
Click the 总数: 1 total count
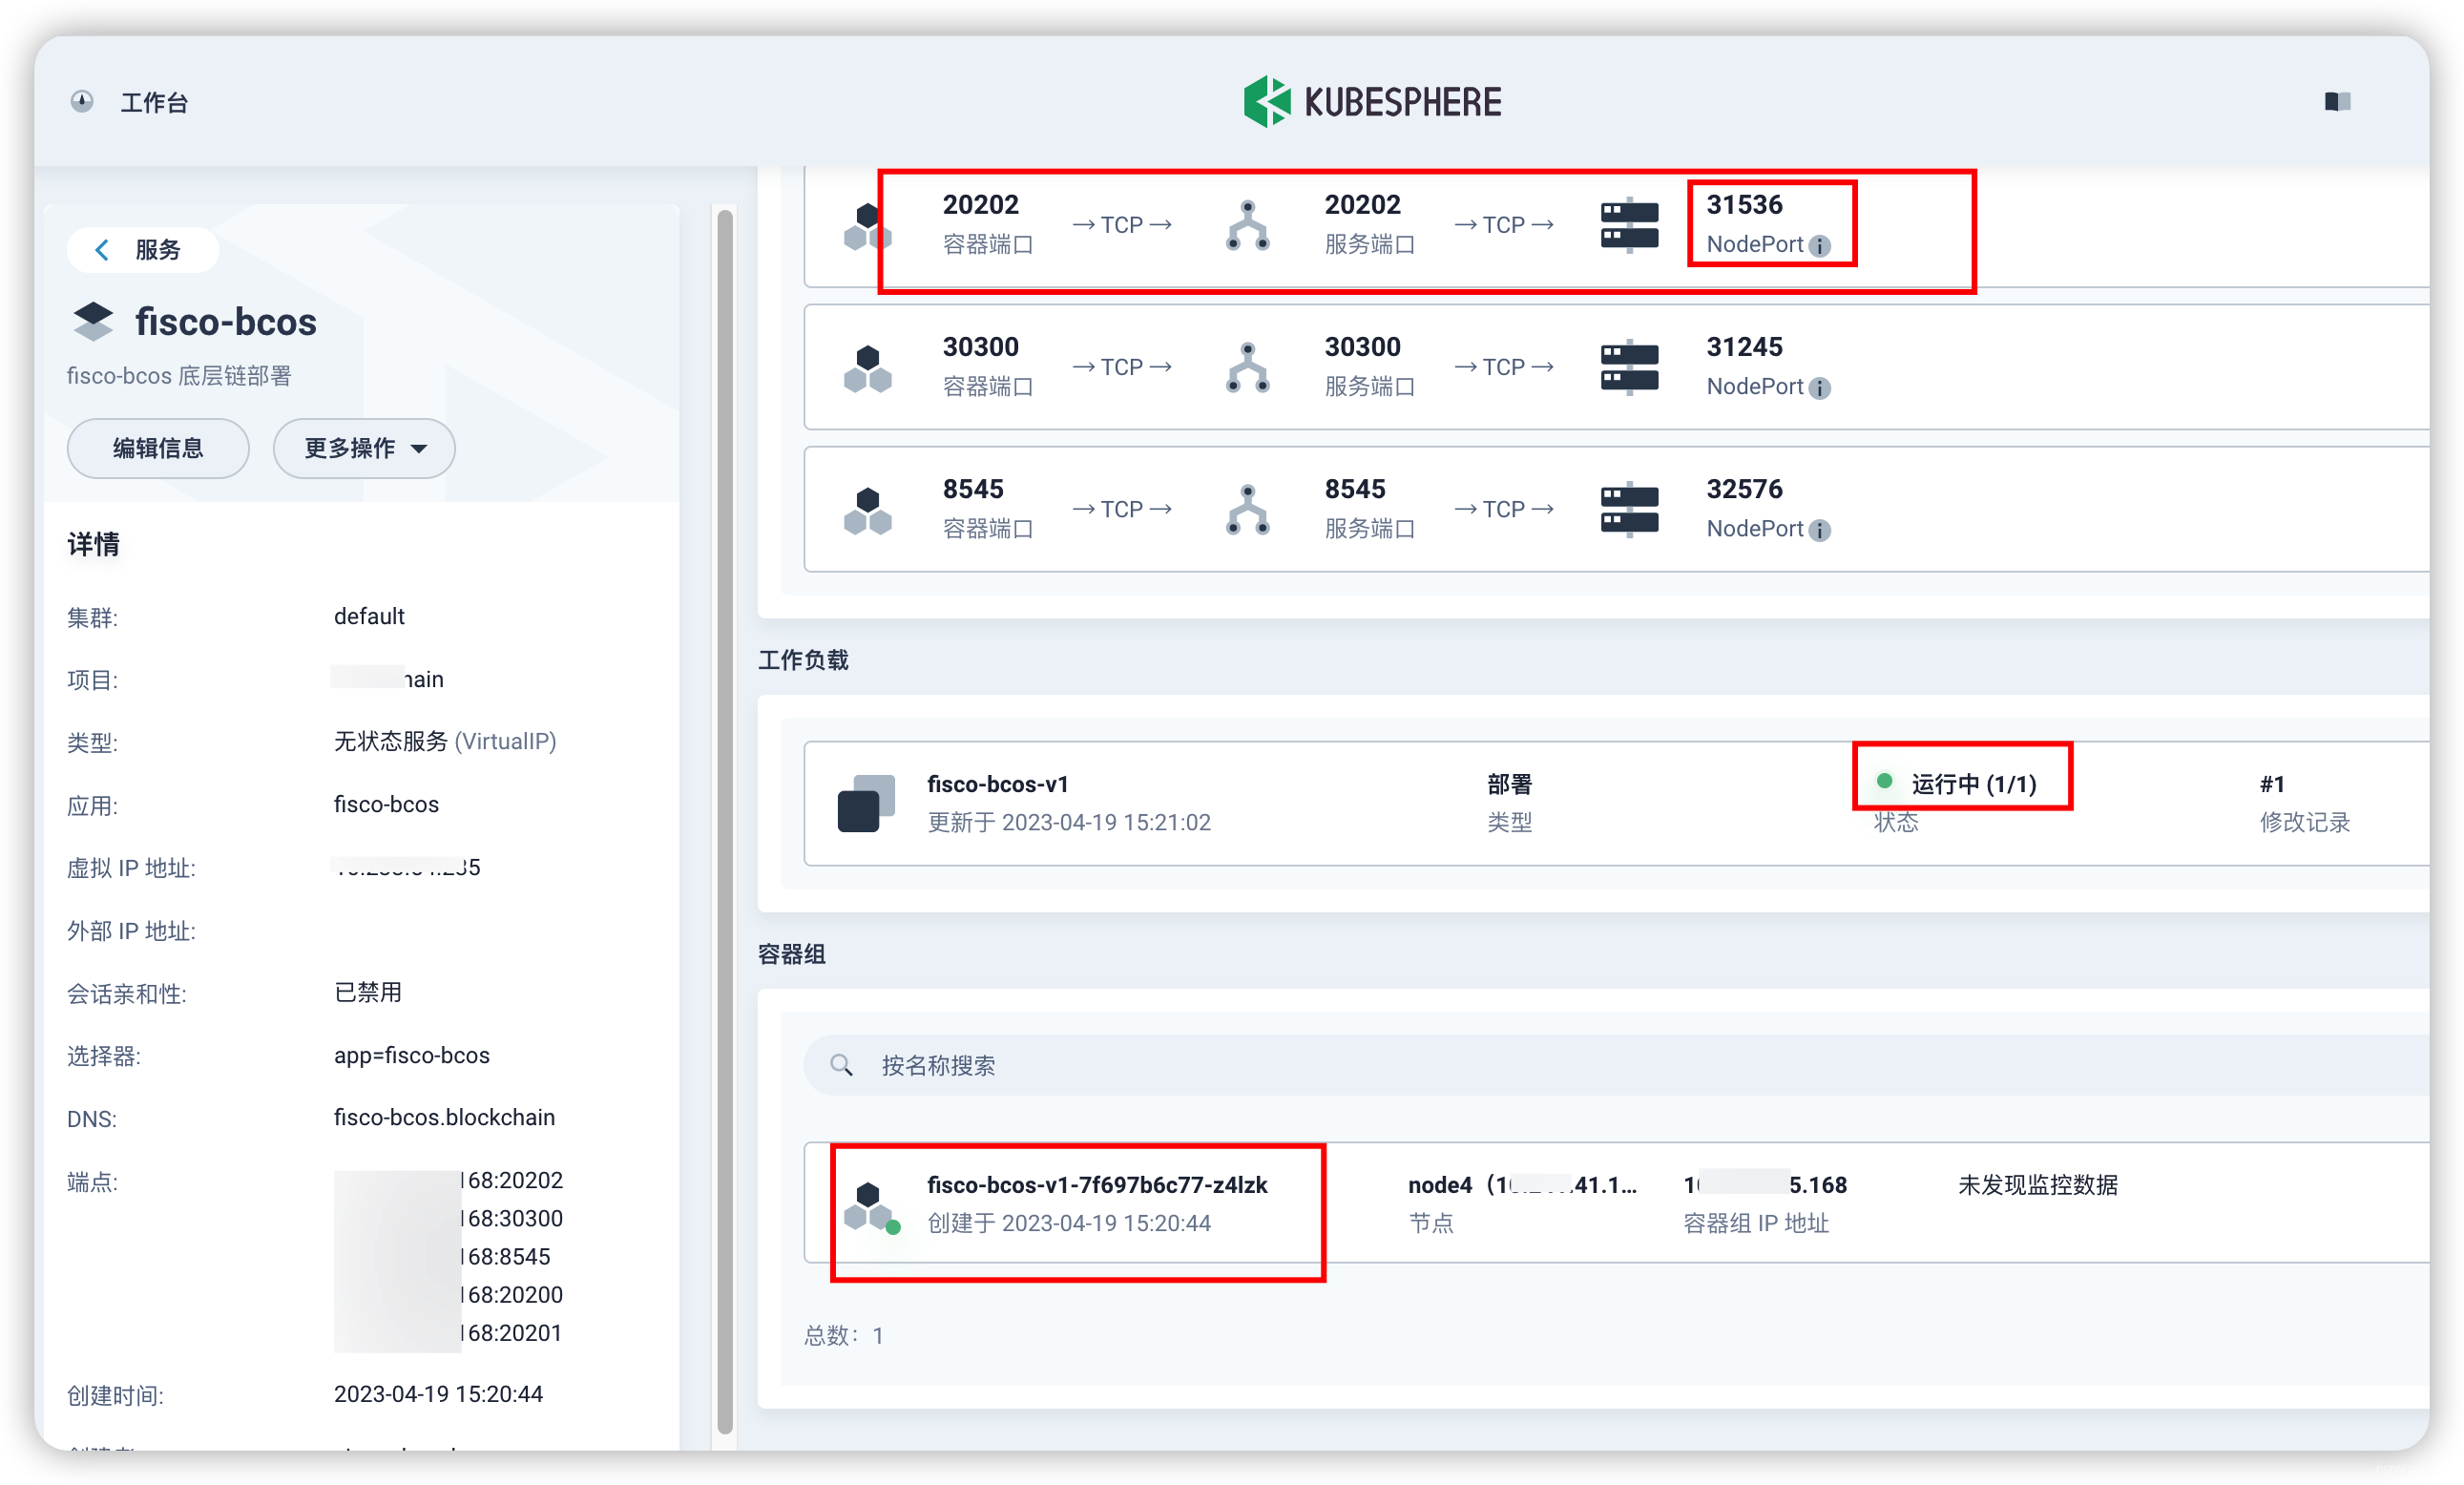click(x=843, y=1335)
